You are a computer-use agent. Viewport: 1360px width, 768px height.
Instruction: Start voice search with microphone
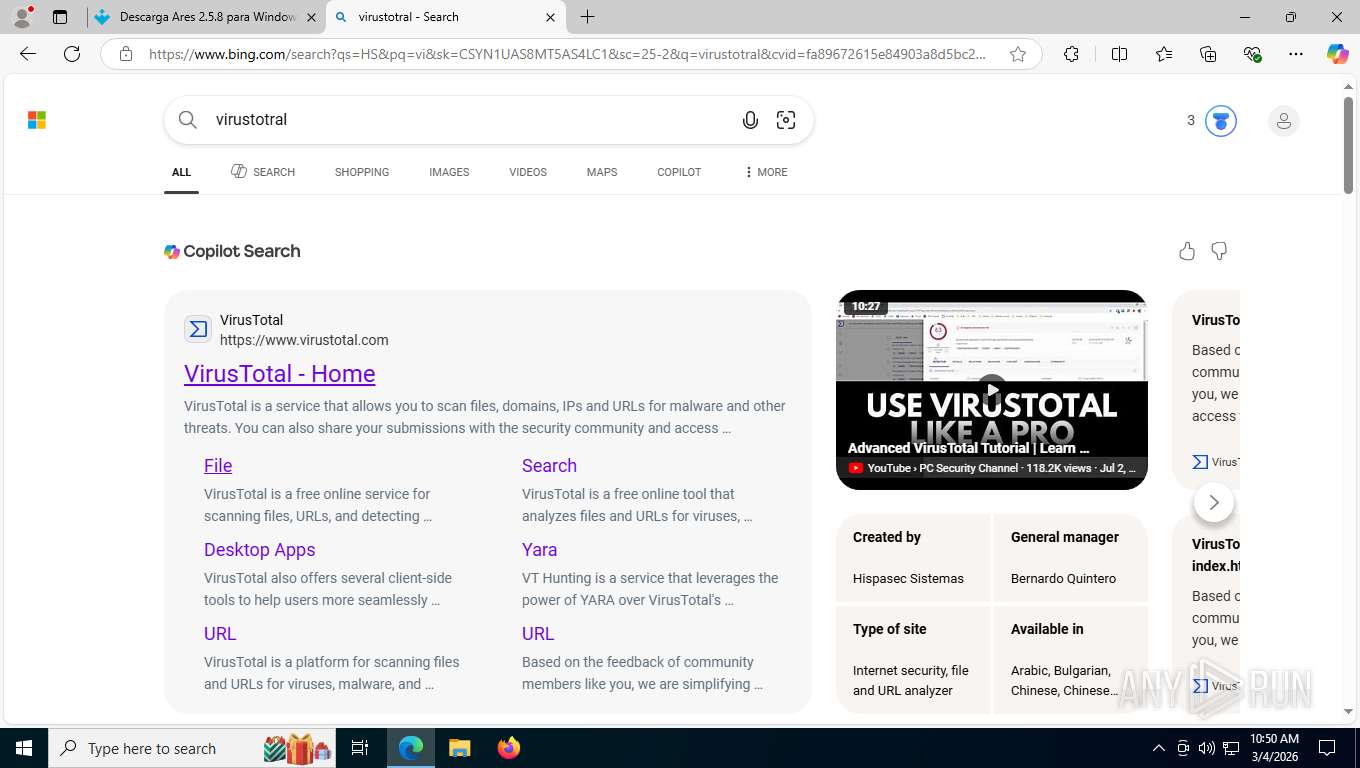coord(750,120)
